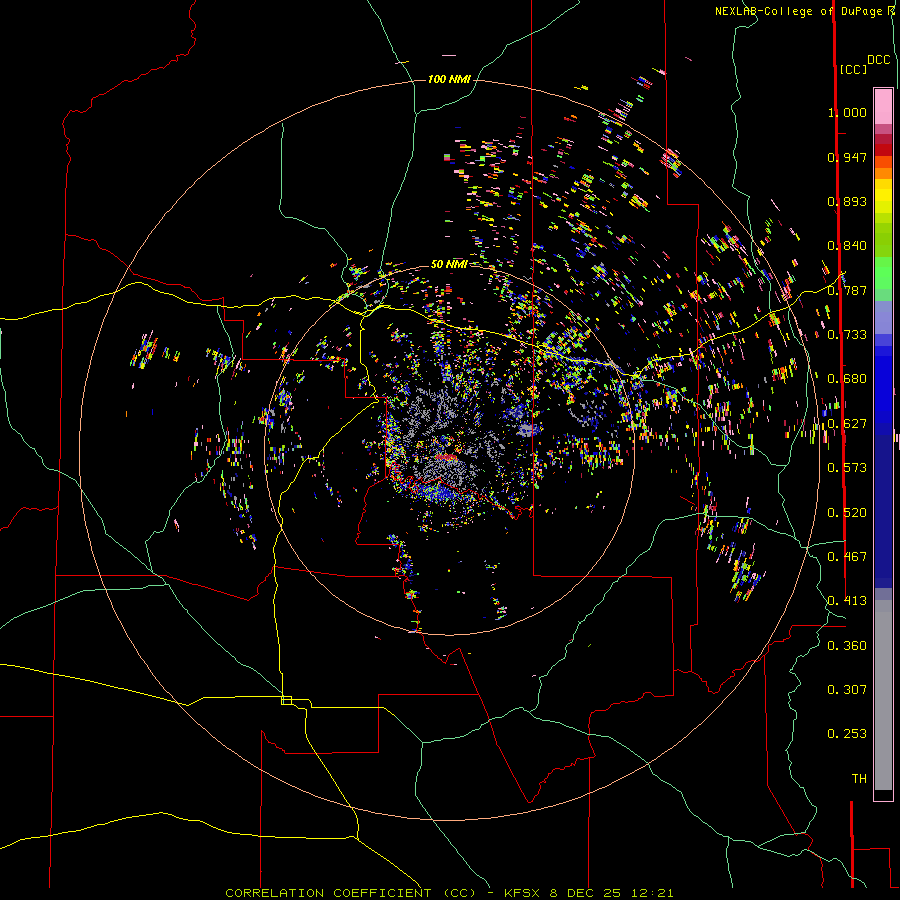Viewport: 900px width, 900px height.
Task: Select the 0.573 scale value
Action: coord(847,468)
